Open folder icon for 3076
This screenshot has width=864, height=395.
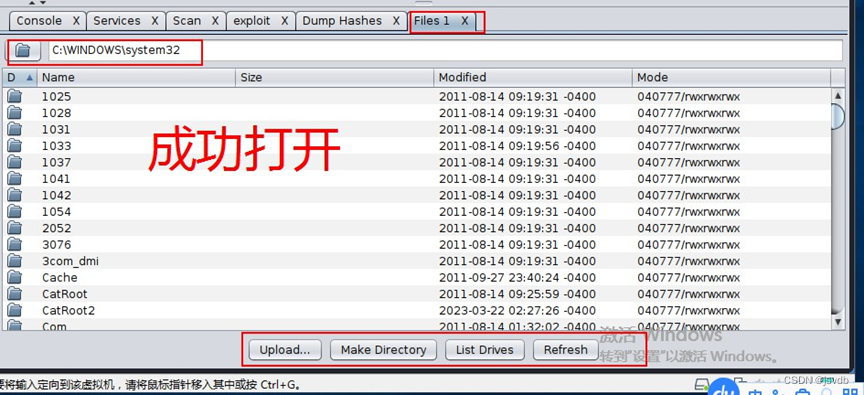pos(14,245)
